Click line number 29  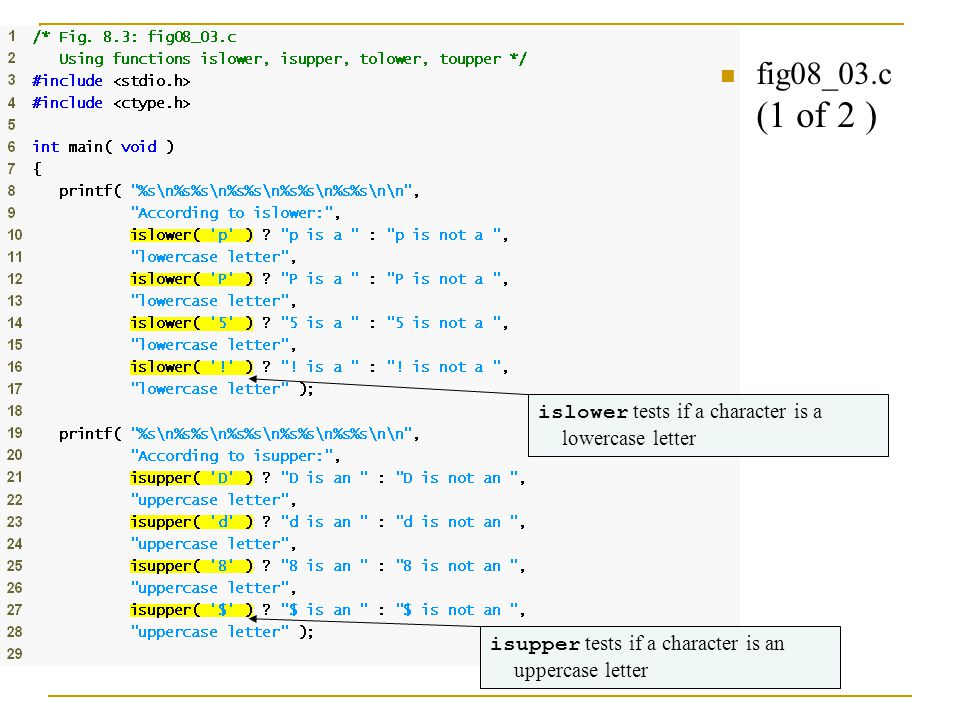[15, 654]
